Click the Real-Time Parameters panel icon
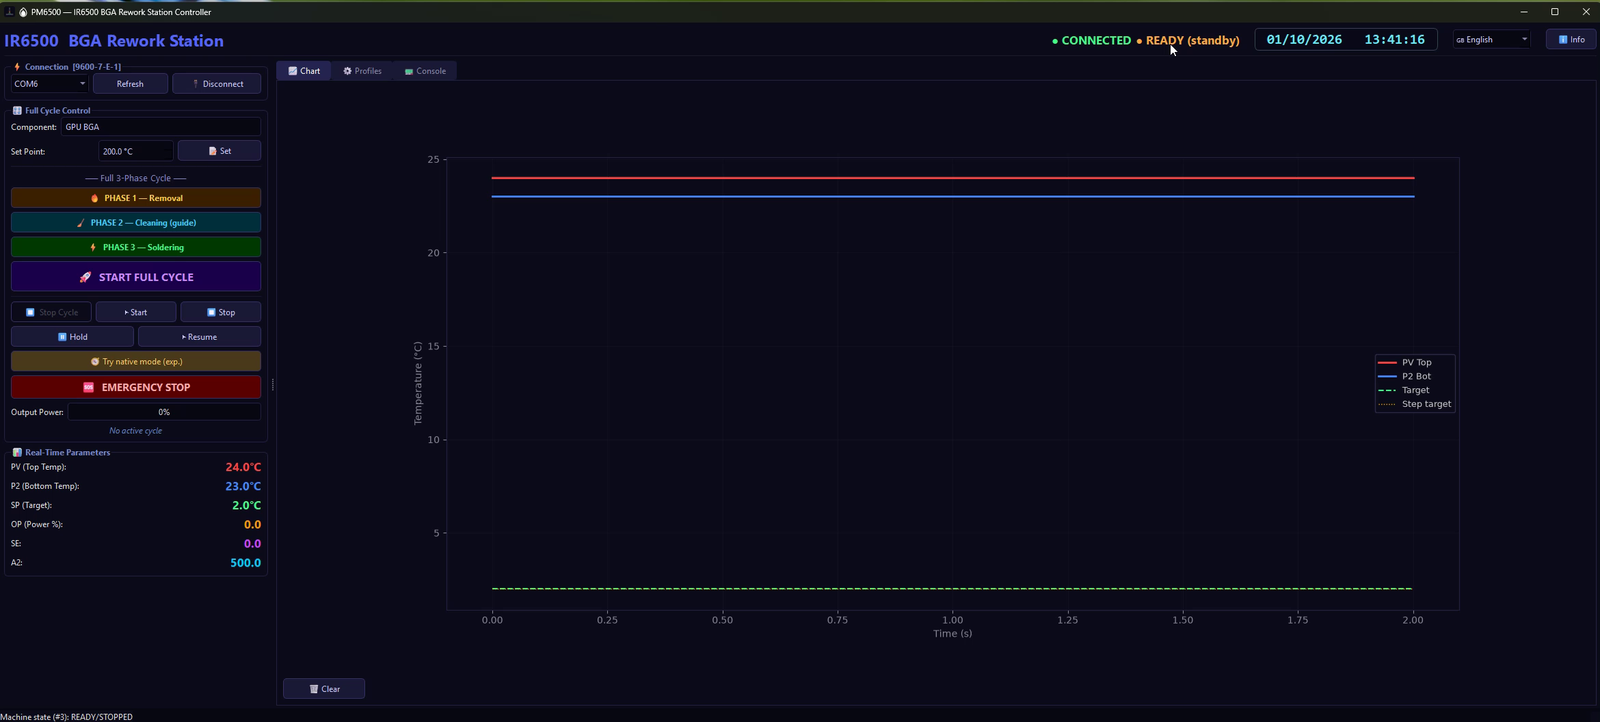This screenshot has height=722, width=1600. [x=17, y=452]
